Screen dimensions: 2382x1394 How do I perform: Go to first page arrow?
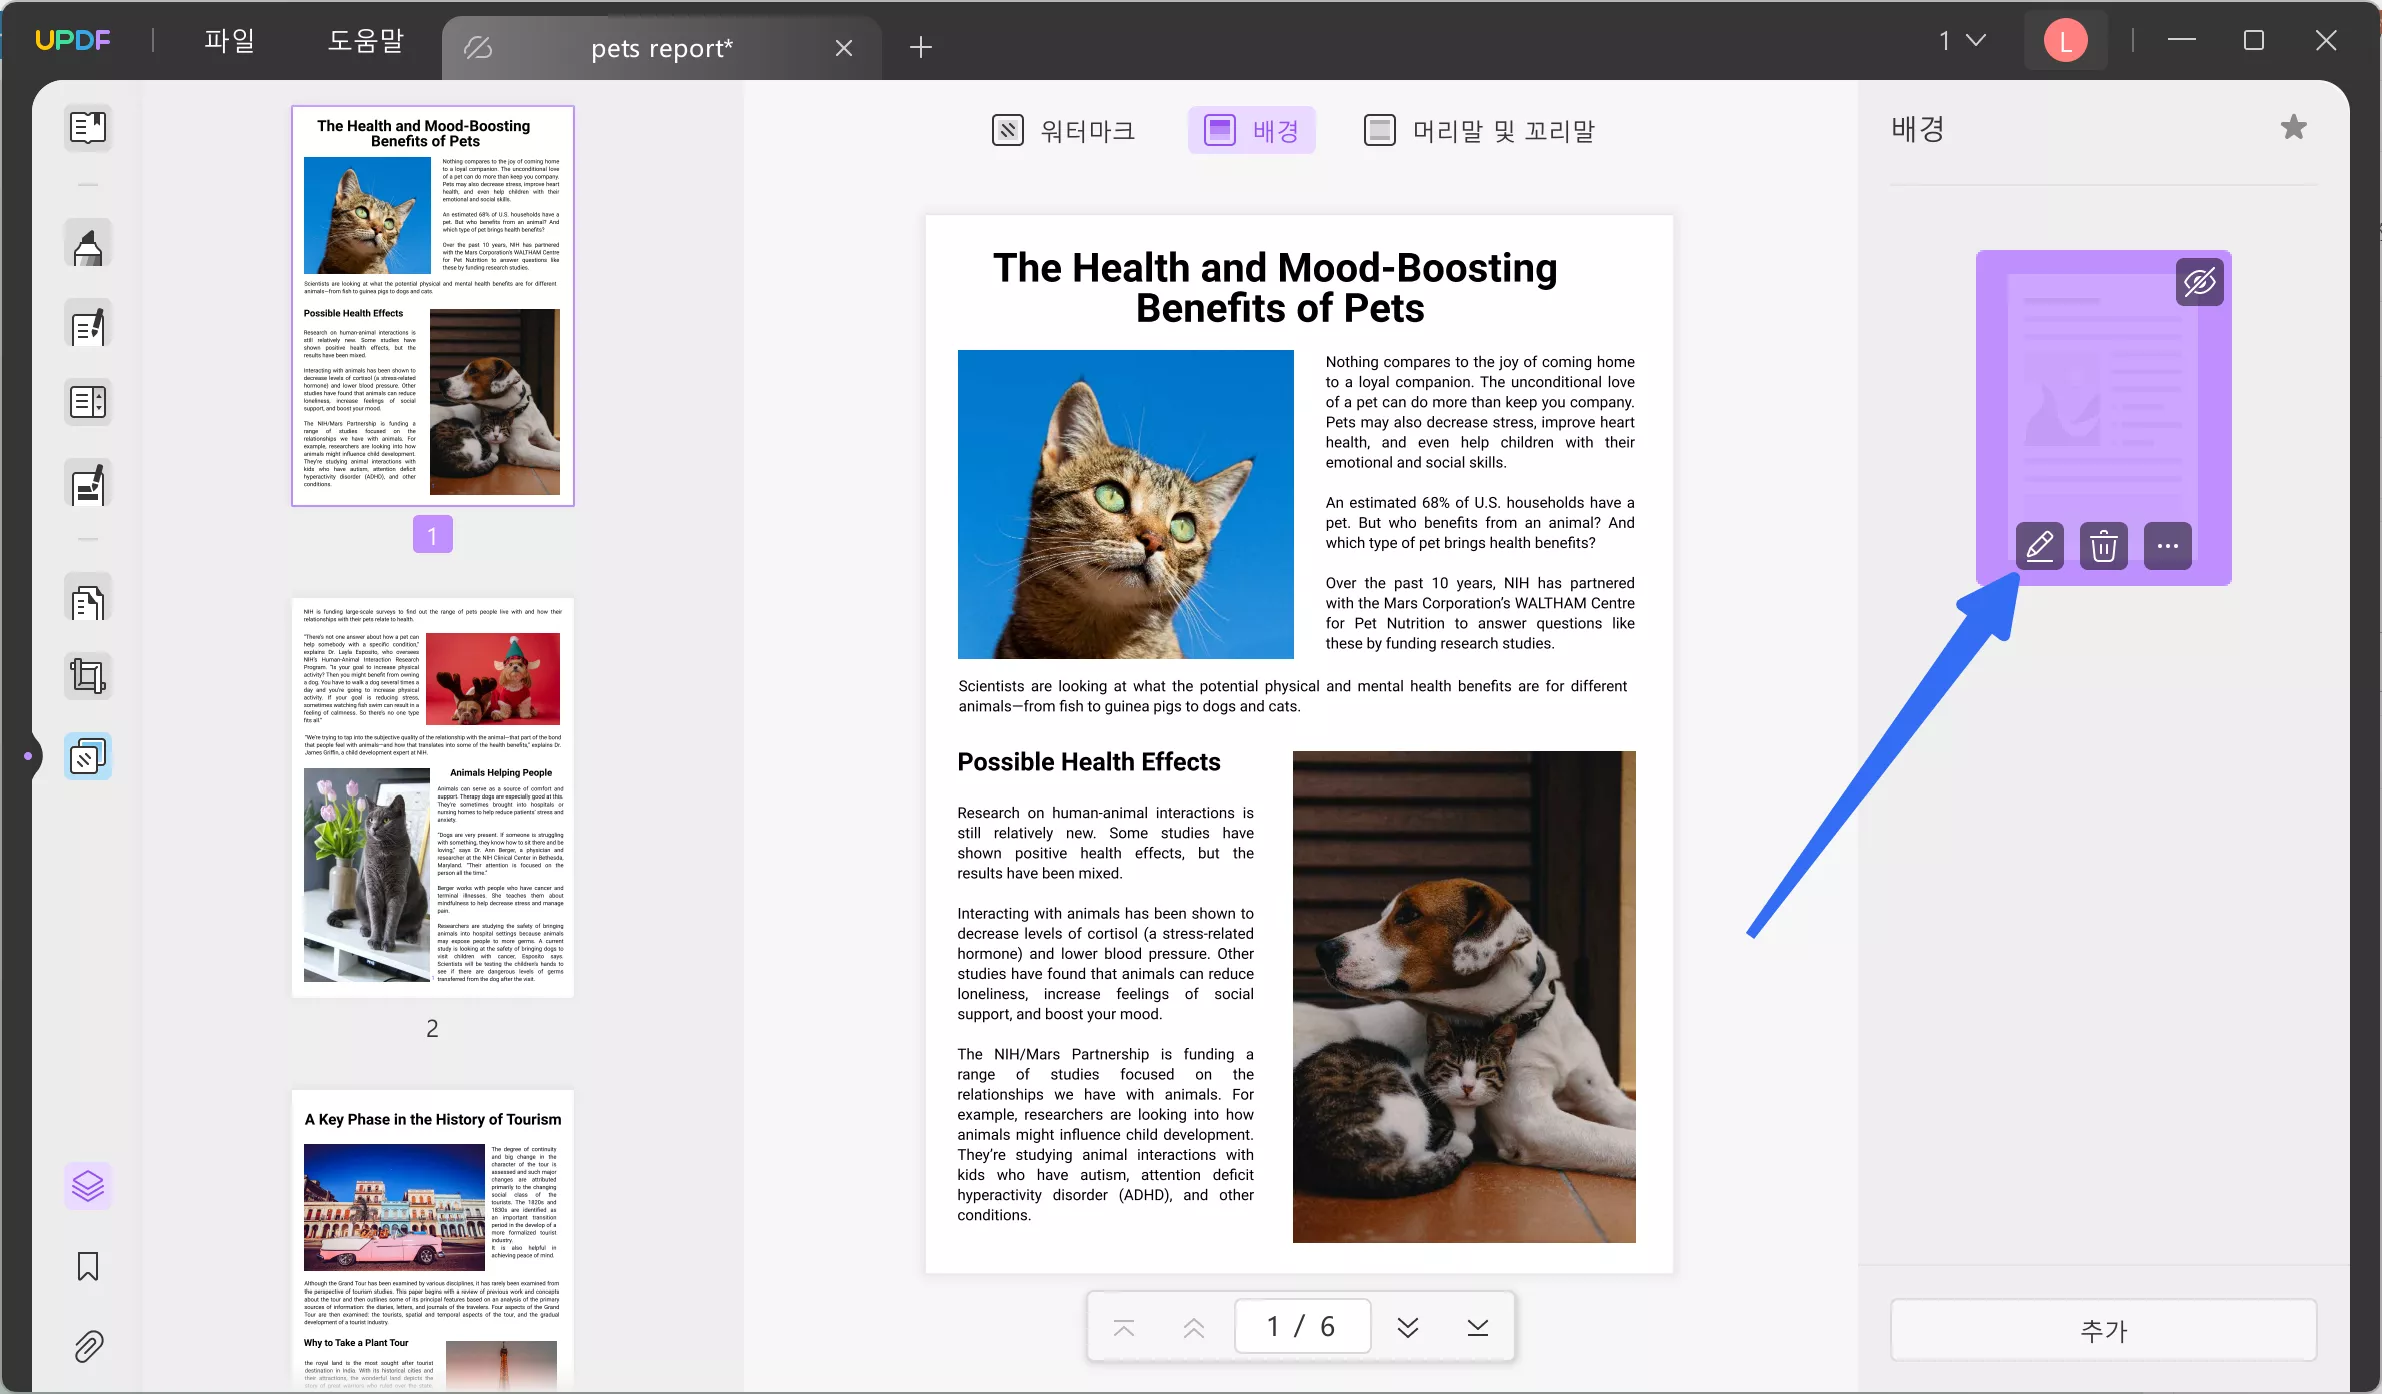pyautogui.click(x=1124, y=1328)
